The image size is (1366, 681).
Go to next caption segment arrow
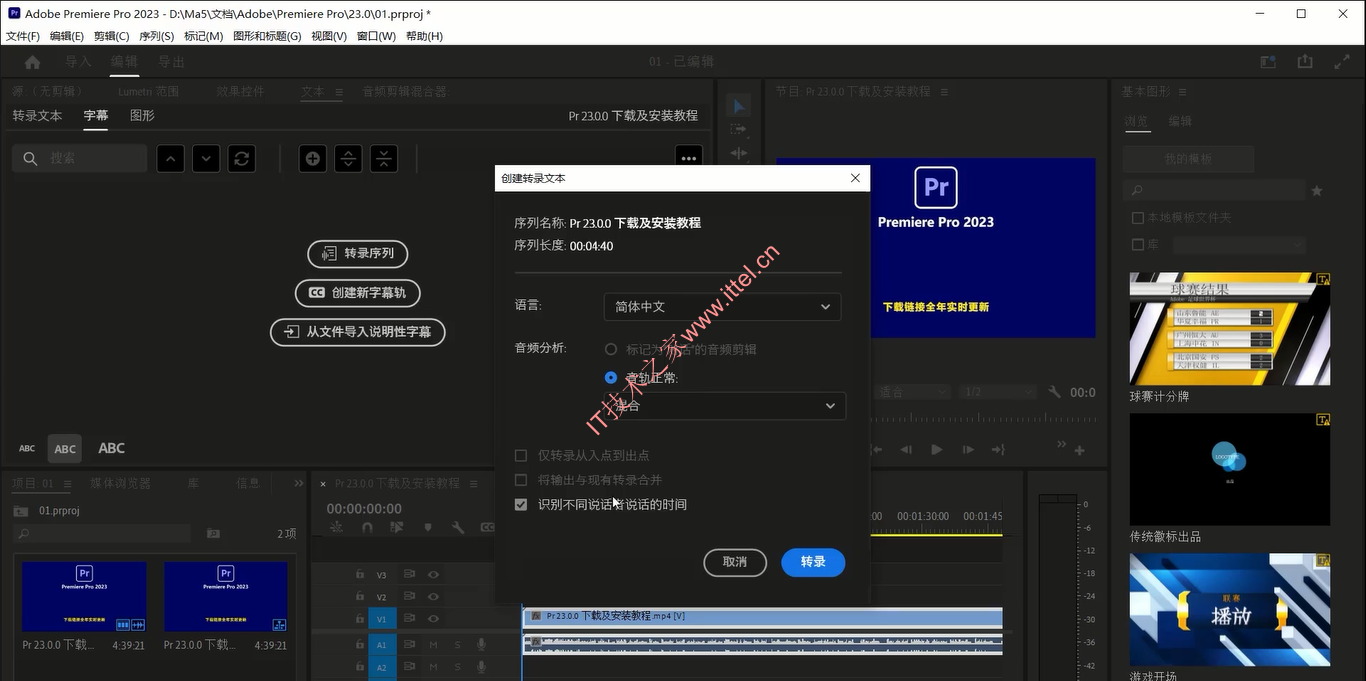(206, 158)
